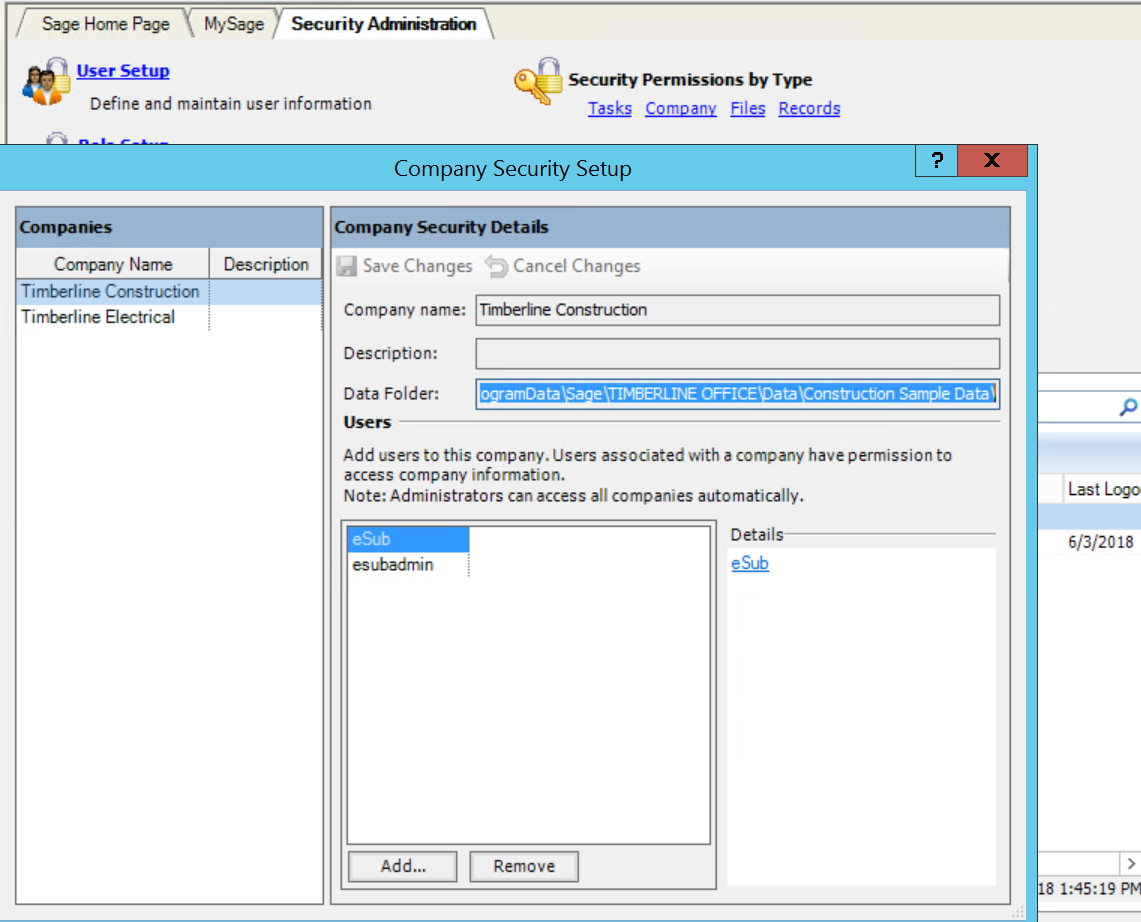
Task: Select the esubadmin user in the list
Action: [x=408, y=565]
